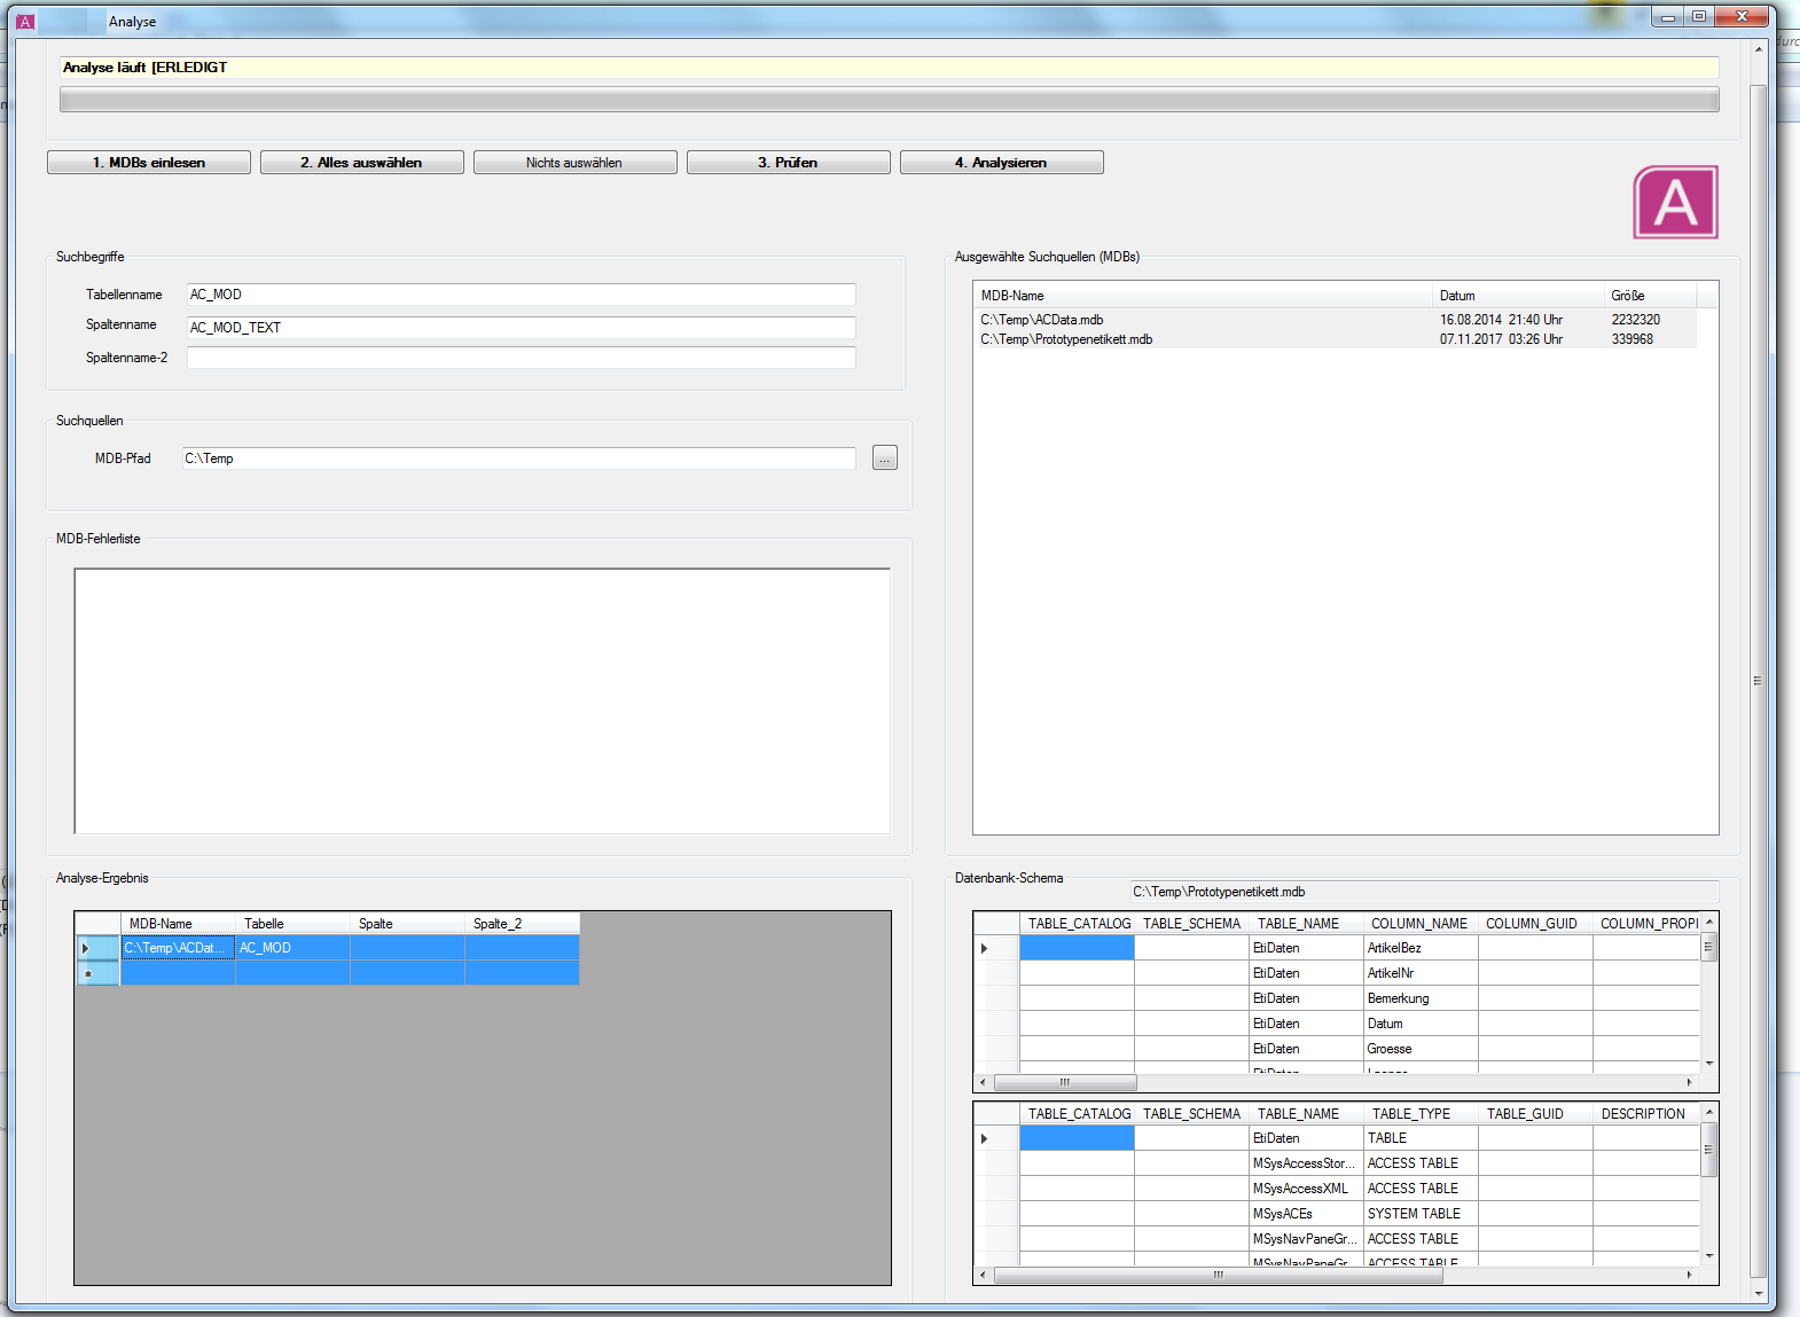The height and width of the screenshot is (1317, 1800).
Task: Open folder browser with the '...' button
Action: coord(884,458)
